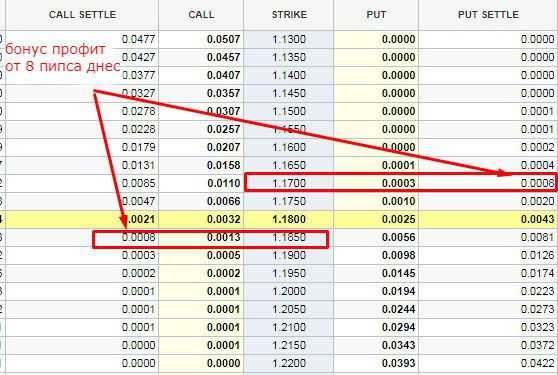
Task: Click put value 0.0145
Action: [x=398, y=273]
